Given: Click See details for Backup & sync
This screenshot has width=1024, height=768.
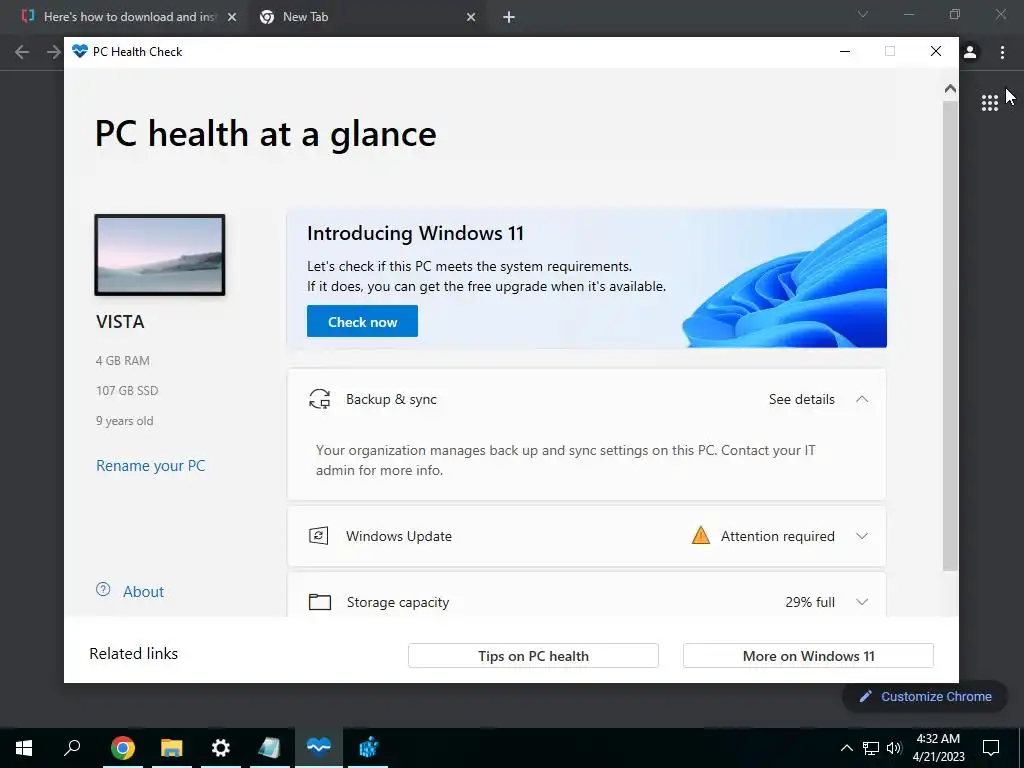Looking at the screenshot, I should click(x=801, y=399).
